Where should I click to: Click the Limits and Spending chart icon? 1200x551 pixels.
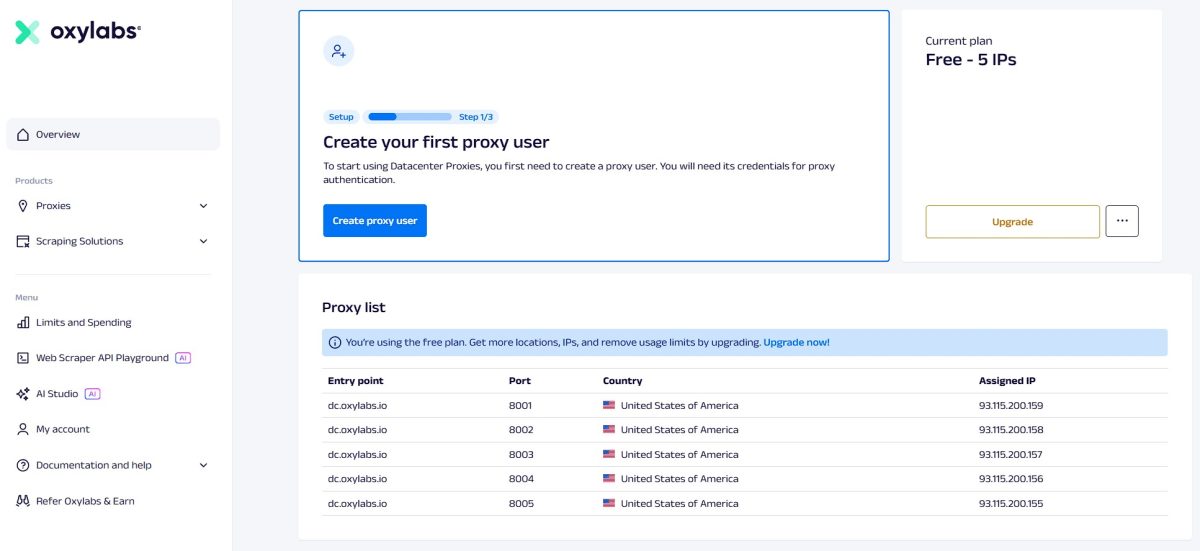point(23,322)
